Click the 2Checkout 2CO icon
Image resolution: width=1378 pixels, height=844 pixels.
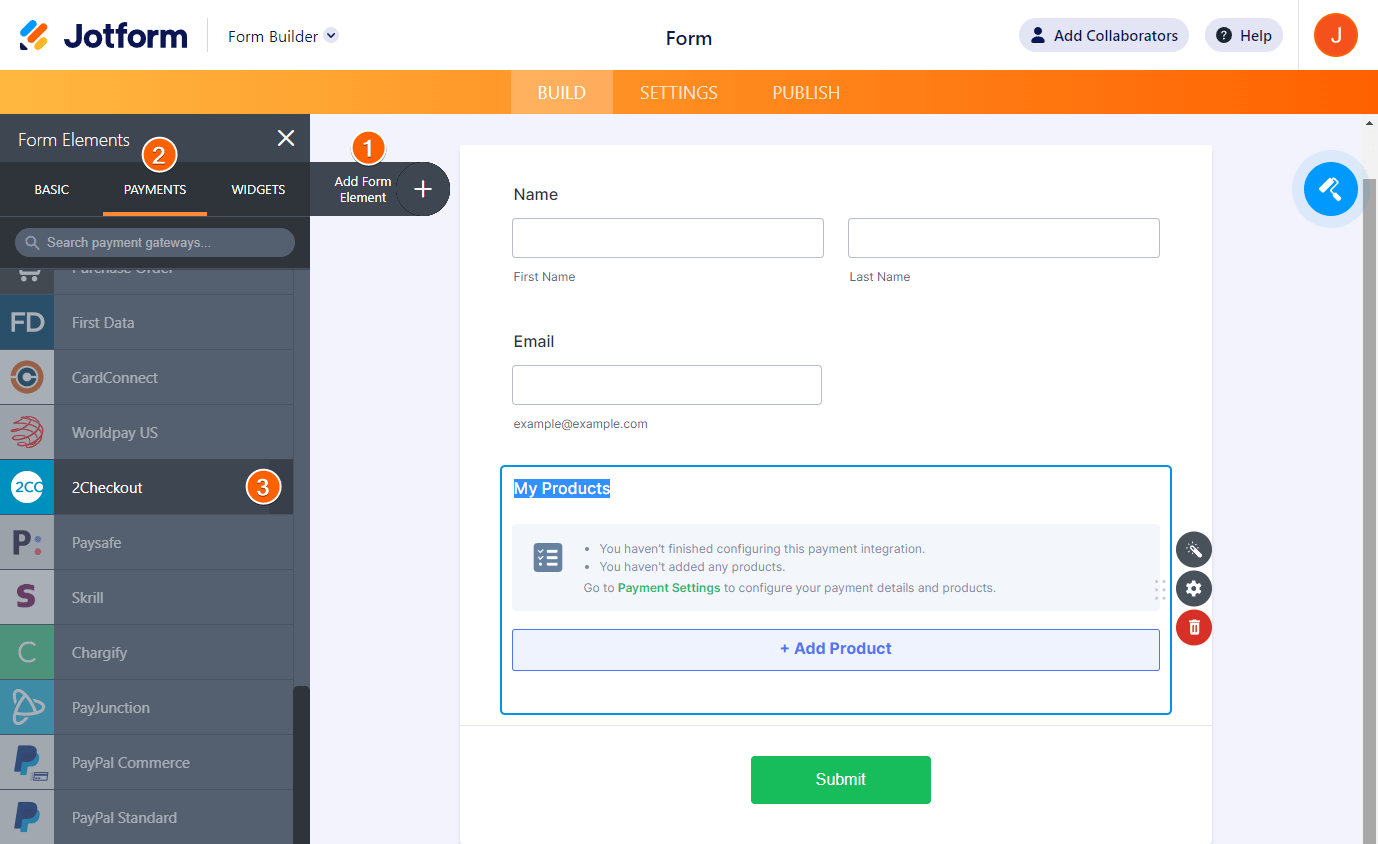click(27, 488)
